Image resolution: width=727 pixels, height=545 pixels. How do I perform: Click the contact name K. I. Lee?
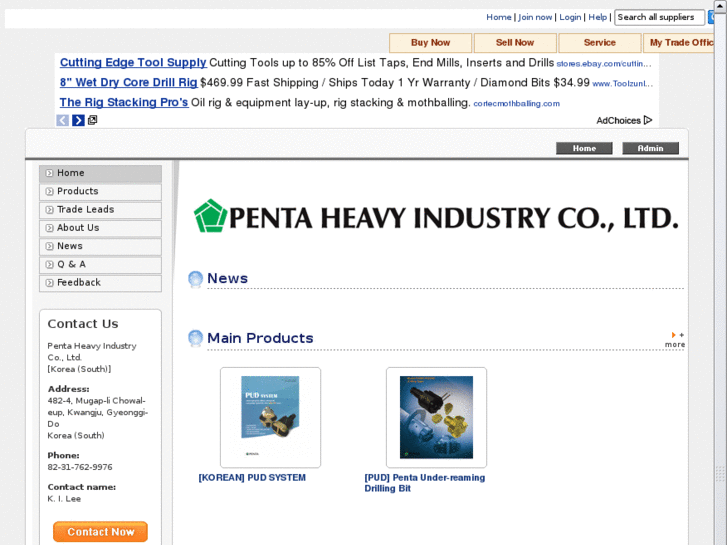[x=64, y=499]
